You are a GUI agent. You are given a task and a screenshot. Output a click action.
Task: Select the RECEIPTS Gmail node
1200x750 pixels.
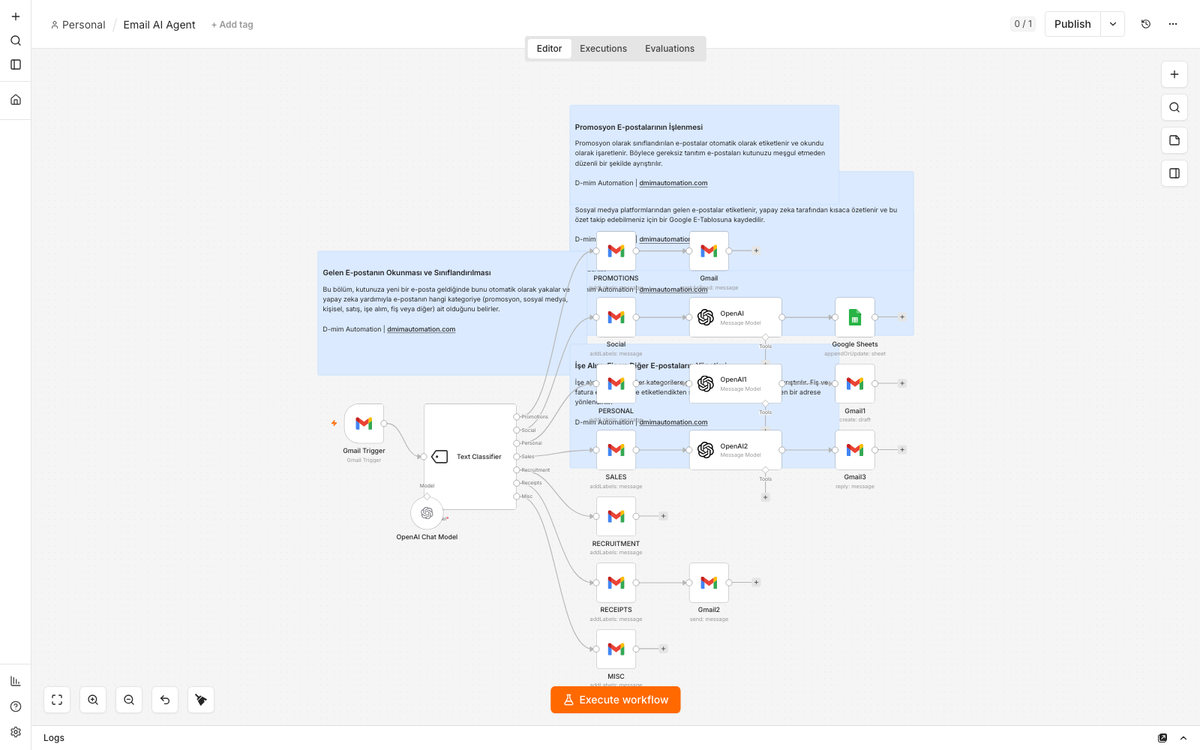[x=616, y=582]
